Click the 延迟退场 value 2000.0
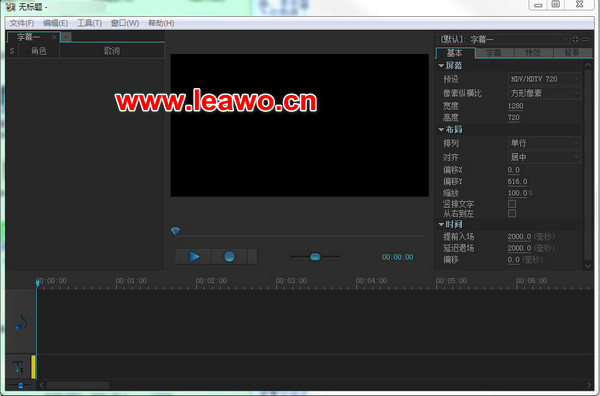The image size is (600, 396). tap(519, 248)
